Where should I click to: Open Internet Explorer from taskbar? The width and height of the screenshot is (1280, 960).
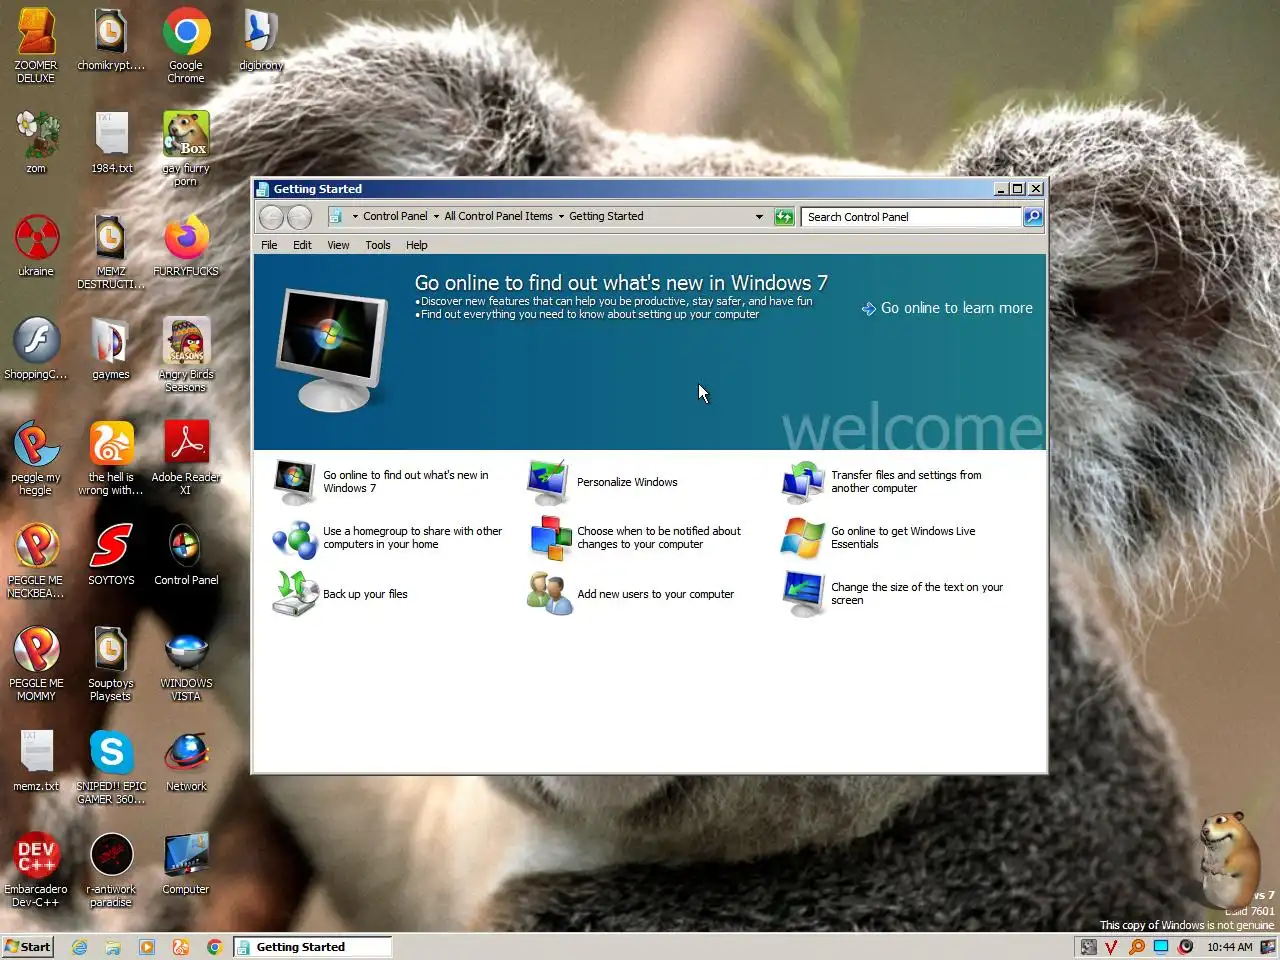80,947
